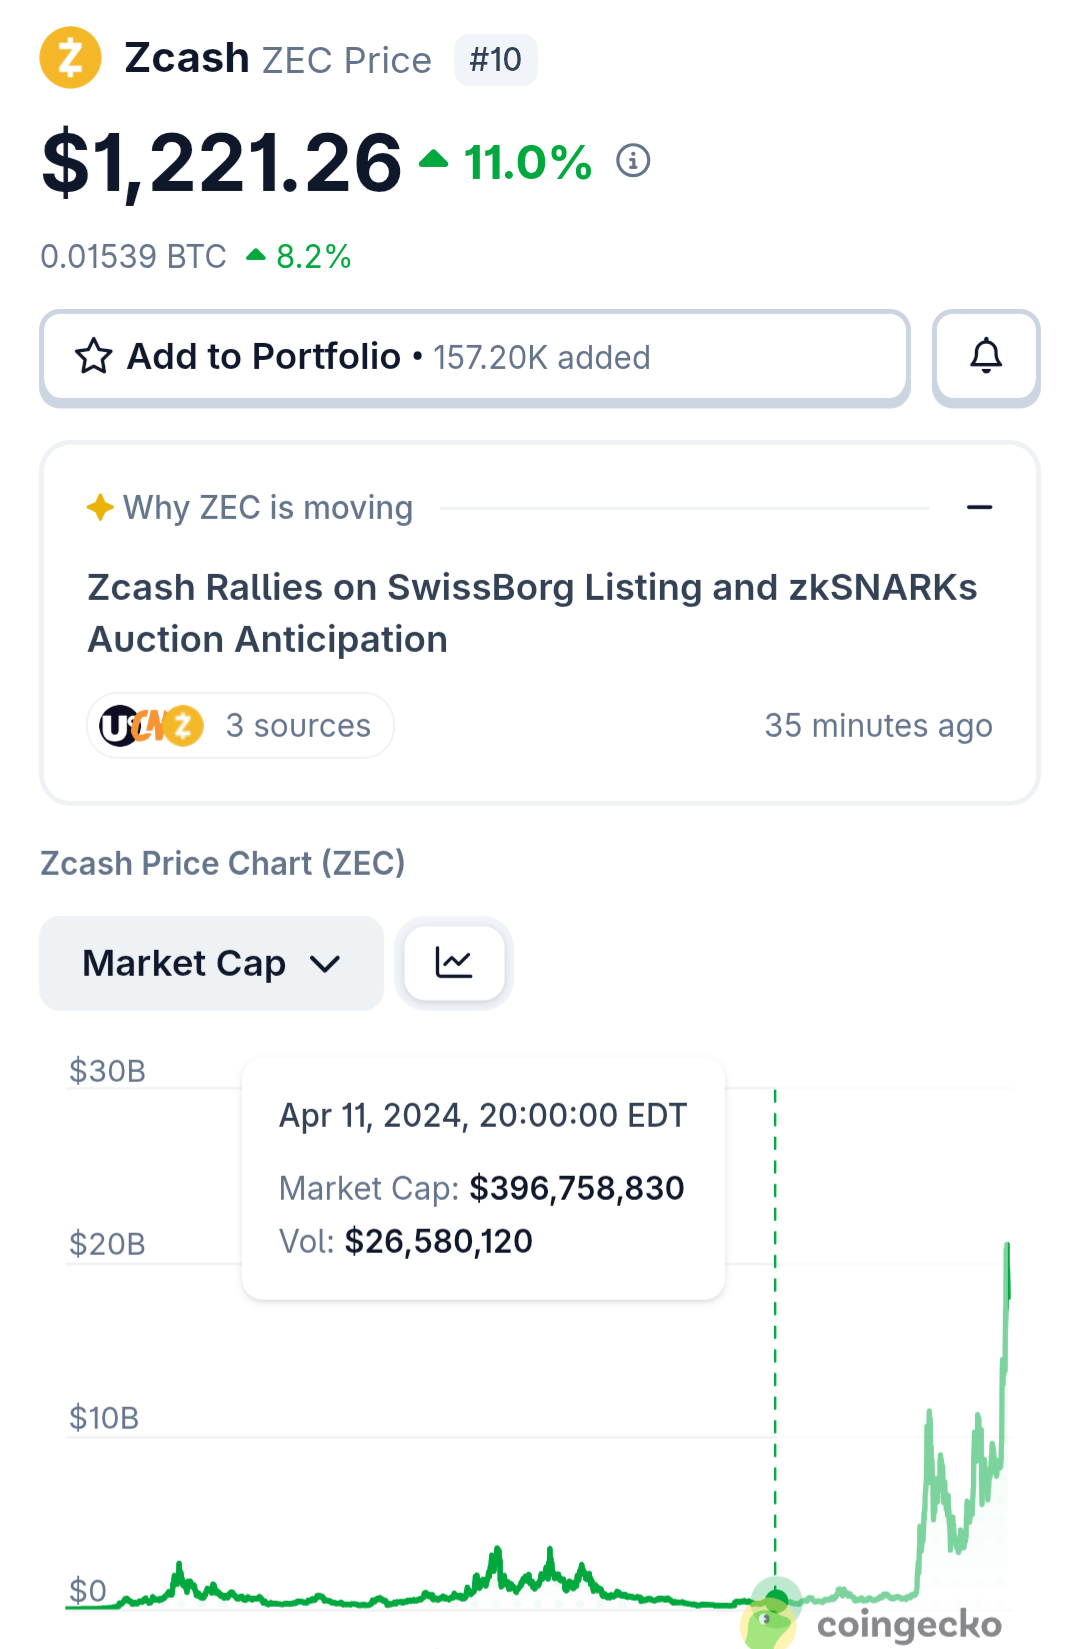
Task: Click the $20B axis gridline label
Action: (107, 1243)
